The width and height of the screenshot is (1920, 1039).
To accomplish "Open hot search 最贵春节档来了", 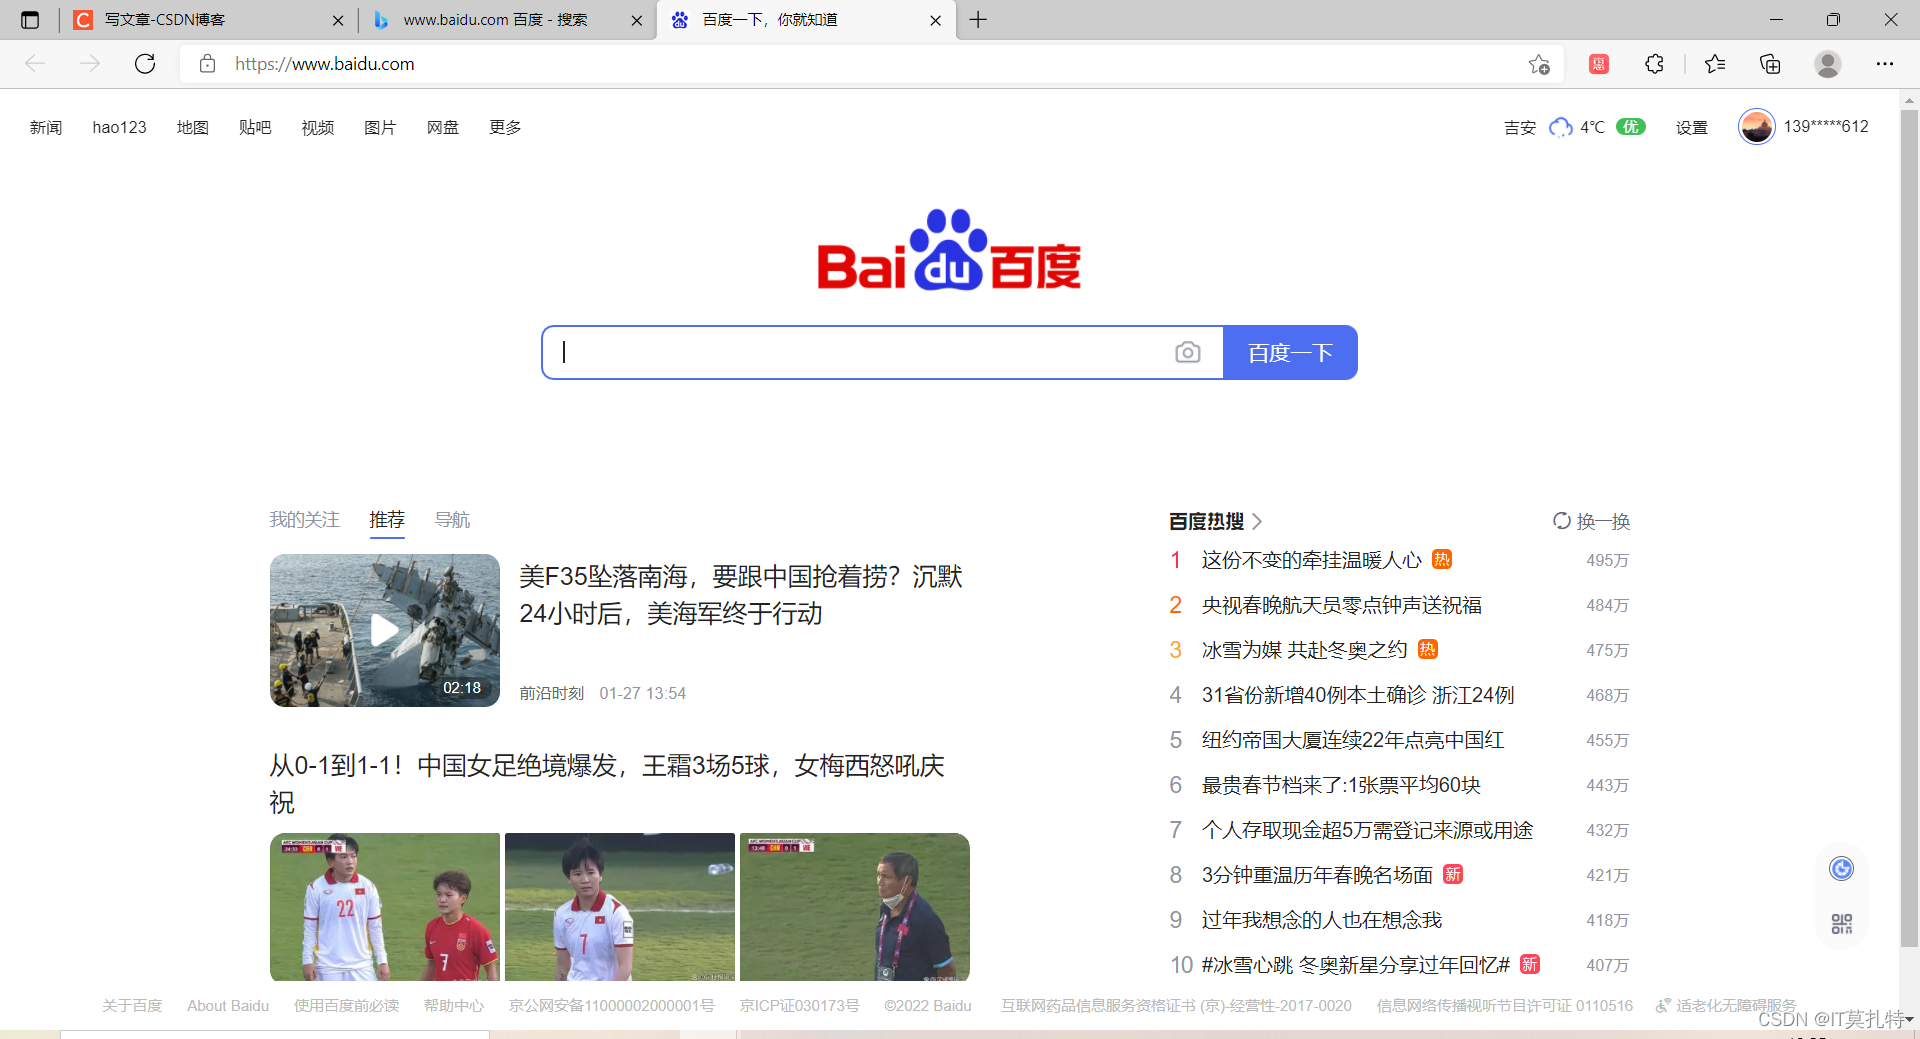I will click(1340, 785).
